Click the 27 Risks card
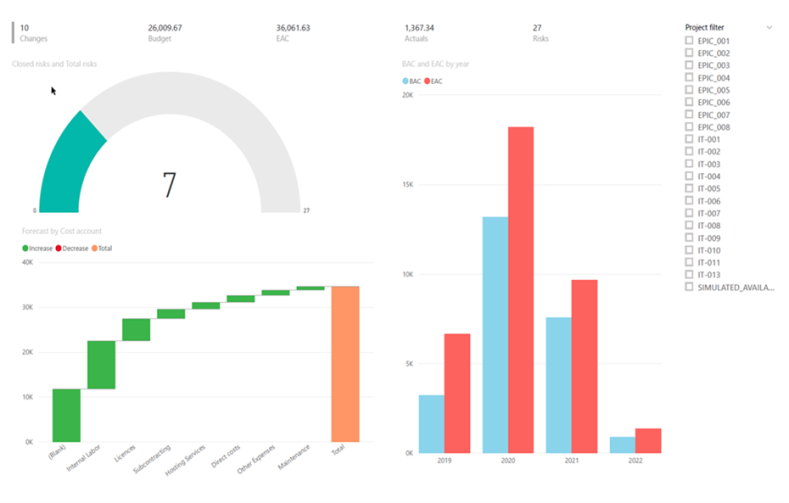The width and height of the screenshot is (789, 503). click(540, 33)
